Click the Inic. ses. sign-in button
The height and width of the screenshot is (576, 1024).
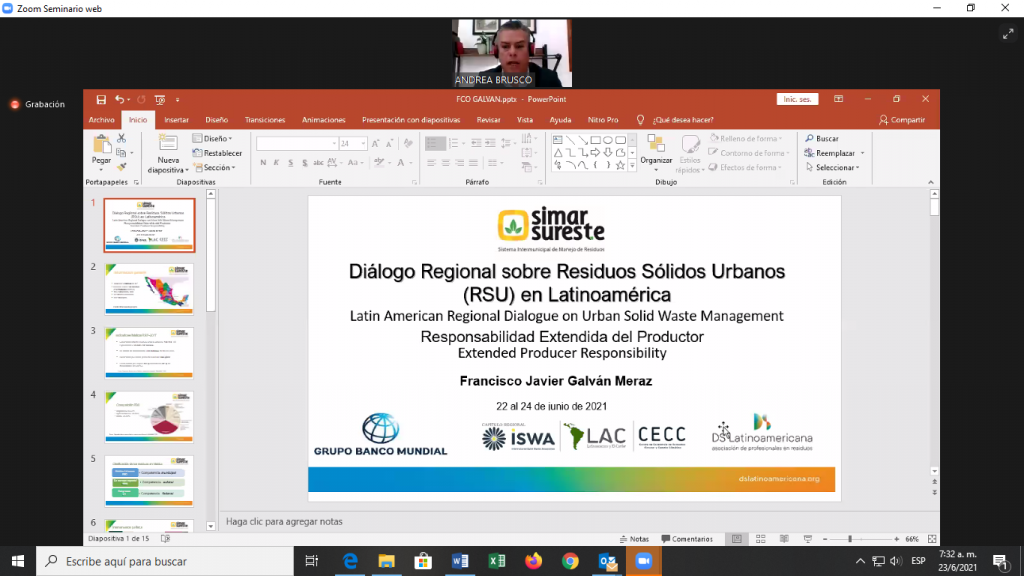[x=797, y=99]
